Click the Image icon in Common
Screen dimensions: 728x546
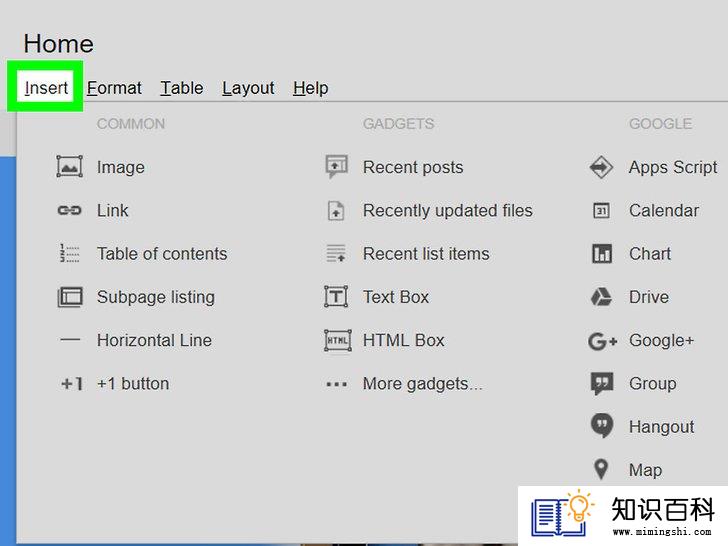[70, 167]
